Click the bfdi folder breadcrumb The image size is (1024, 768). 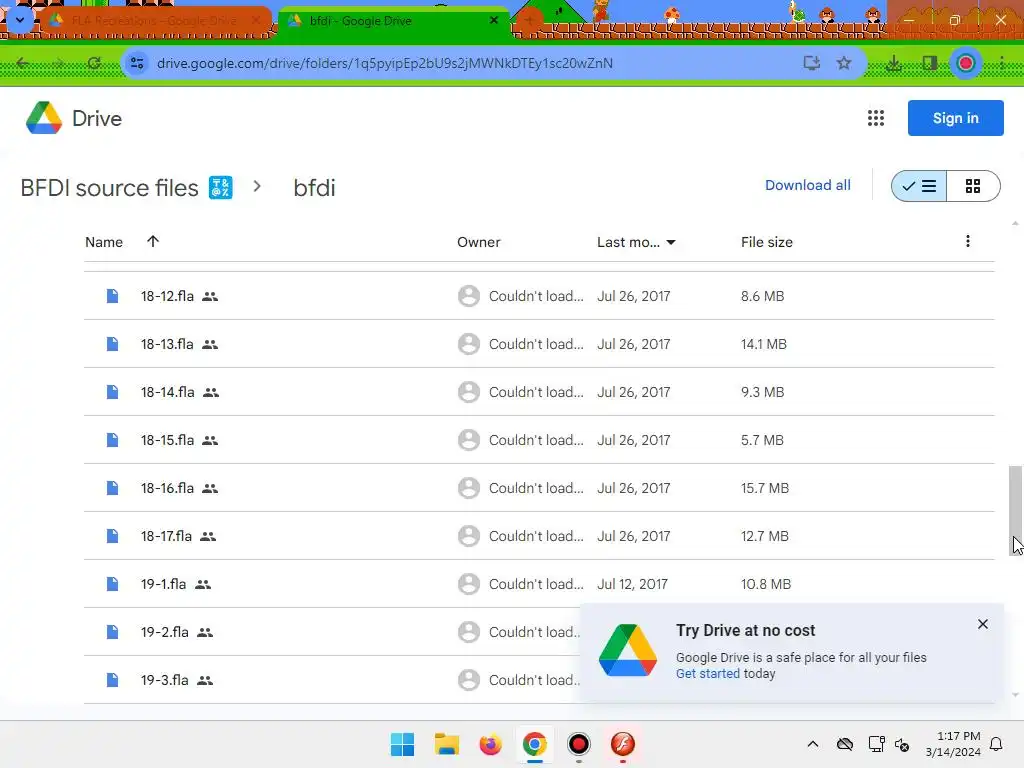click(x=314, y=188)
